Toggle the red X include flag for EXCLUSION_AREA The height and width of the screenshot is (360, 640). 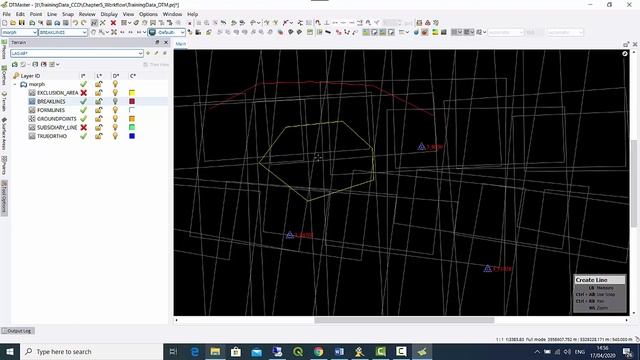[83, 93]
